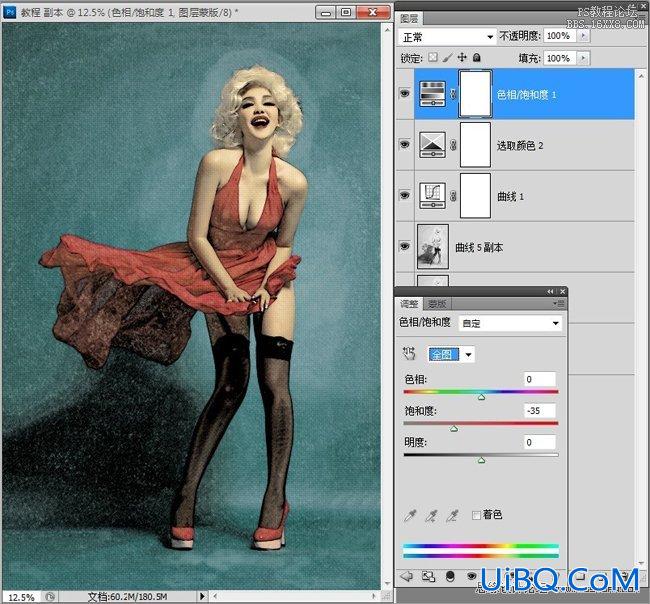The height and width of the screenshot is (604, 650).
Task: Toggle lock all padlock icon
Action: click(477, 57)
